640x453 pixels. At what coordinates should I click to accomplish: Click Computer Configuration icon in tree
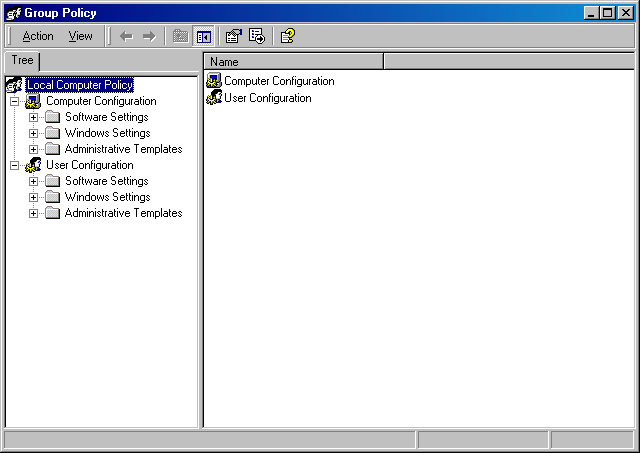33,101
